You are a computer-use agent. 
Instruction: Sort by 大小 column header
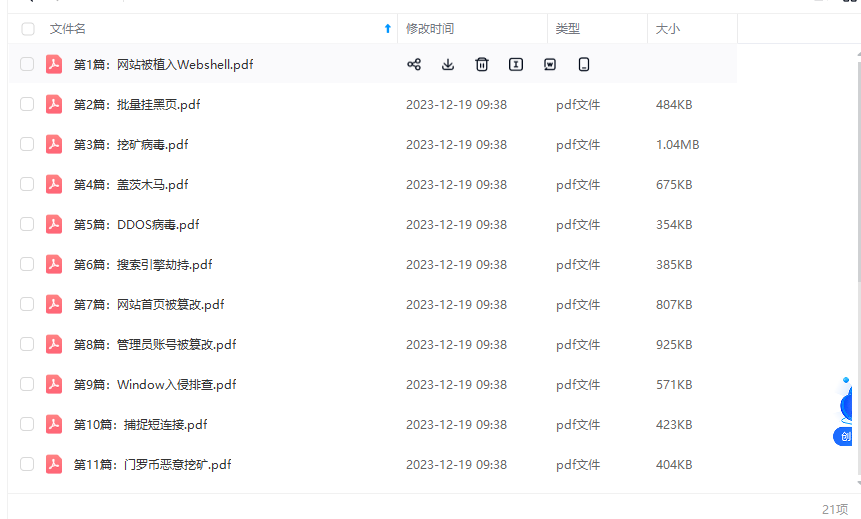(668, 29)
